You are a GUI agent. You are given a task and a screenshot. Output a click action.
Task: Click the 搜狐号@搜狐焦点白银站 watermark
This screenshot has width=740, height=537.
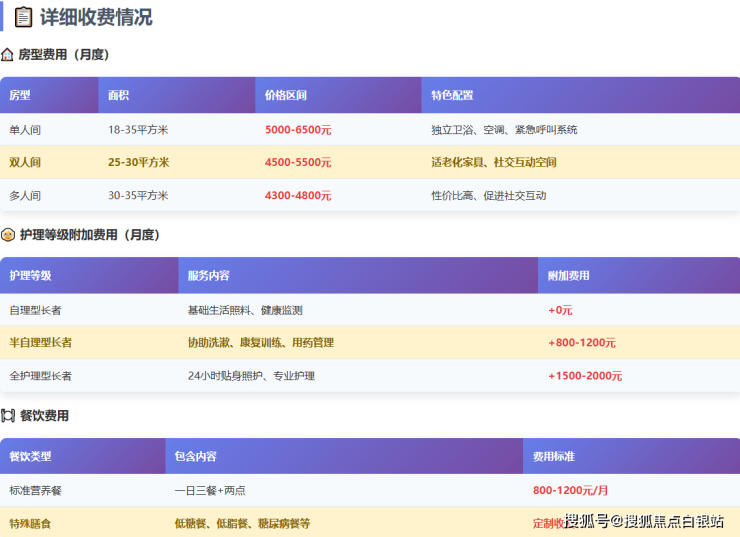pyautogui.click(x=644, y=521)
